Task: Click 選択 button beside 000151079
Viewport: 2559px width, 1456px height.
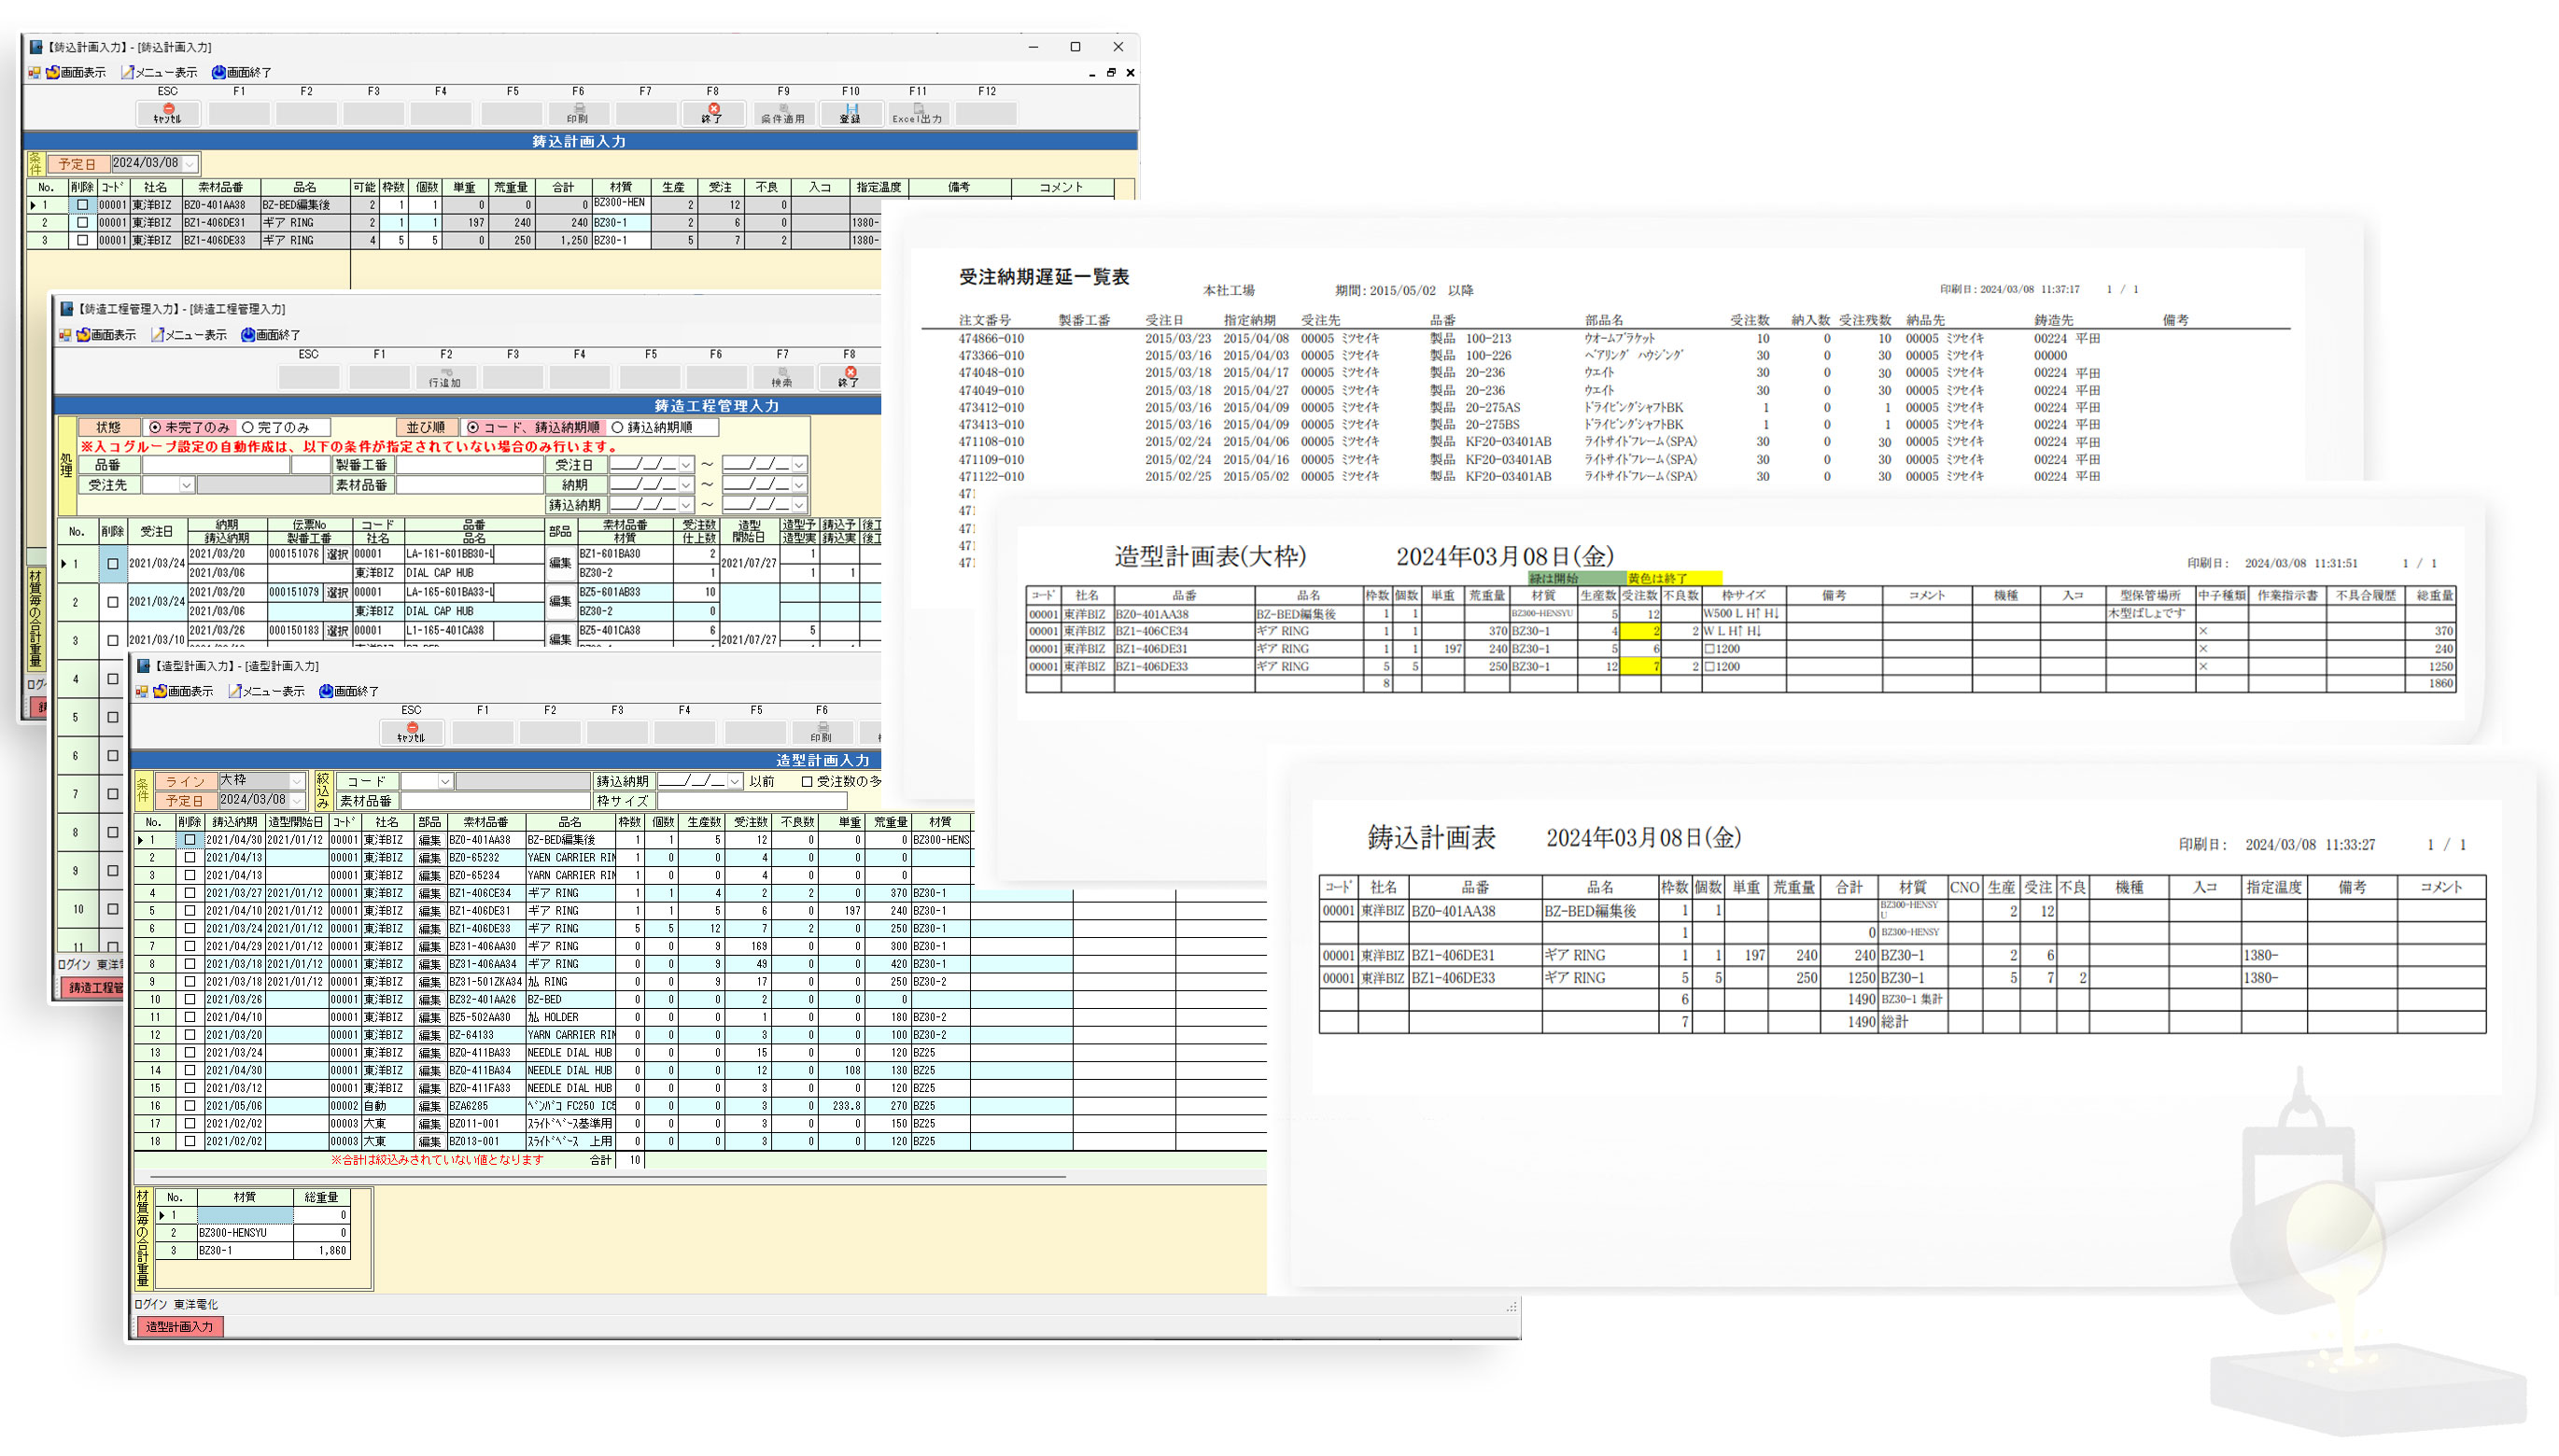Action: 337,593
